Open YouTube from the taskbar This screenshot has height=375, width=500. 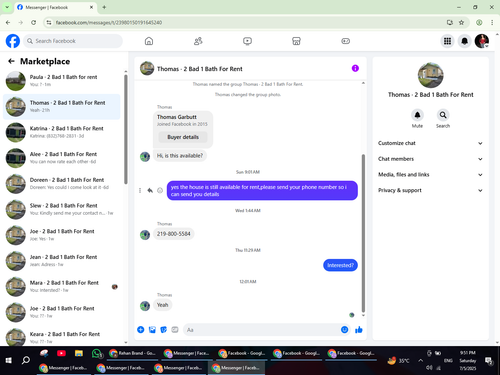(61, 353)
